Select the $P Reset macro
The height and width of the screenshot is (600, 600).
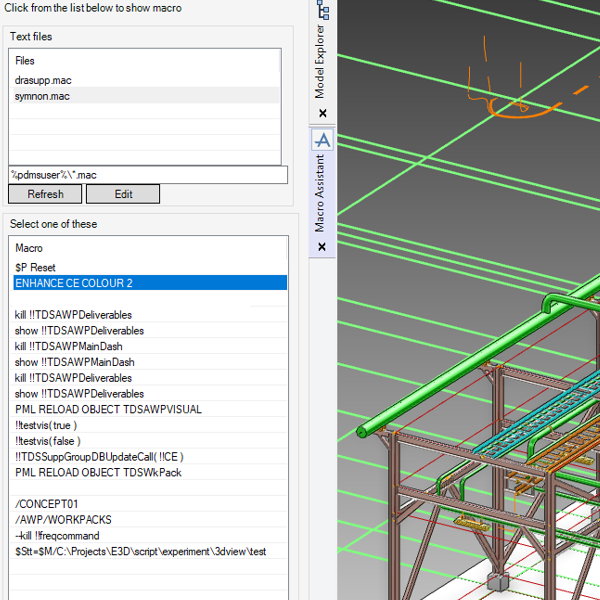point(150,267)
